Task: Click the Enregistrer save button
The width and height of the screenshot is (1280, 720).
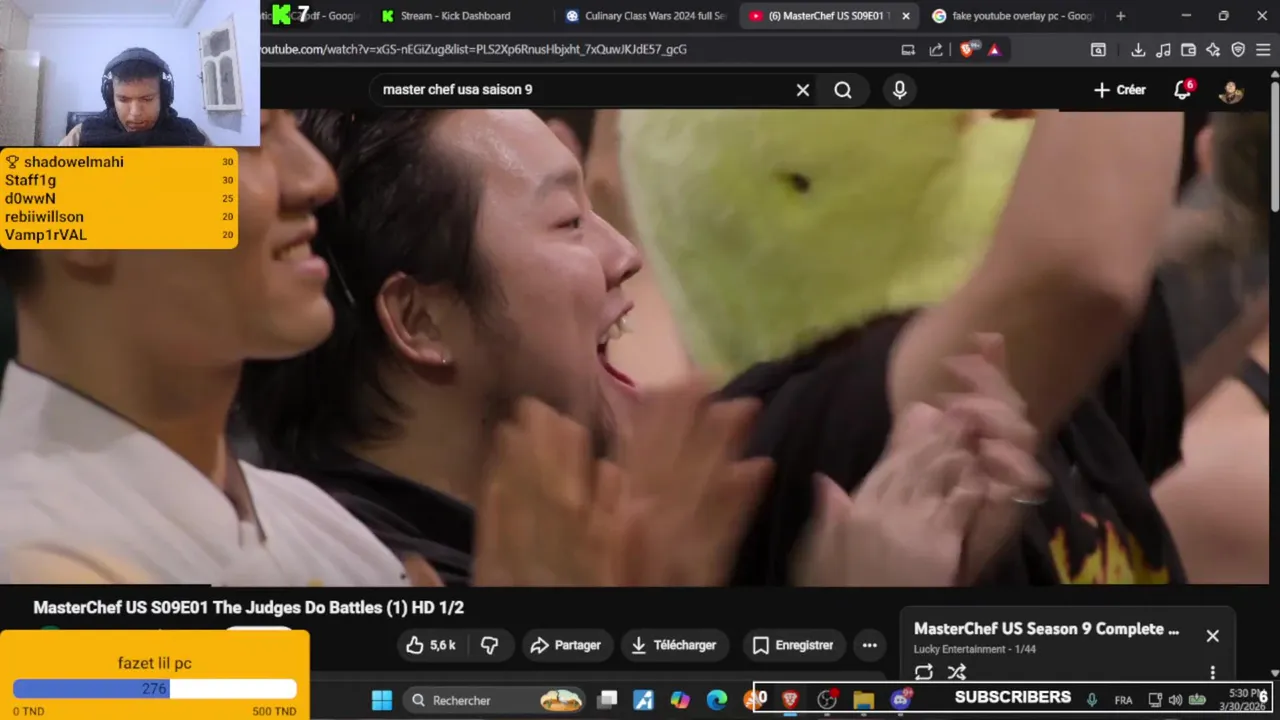Action: tap(793, 645)
